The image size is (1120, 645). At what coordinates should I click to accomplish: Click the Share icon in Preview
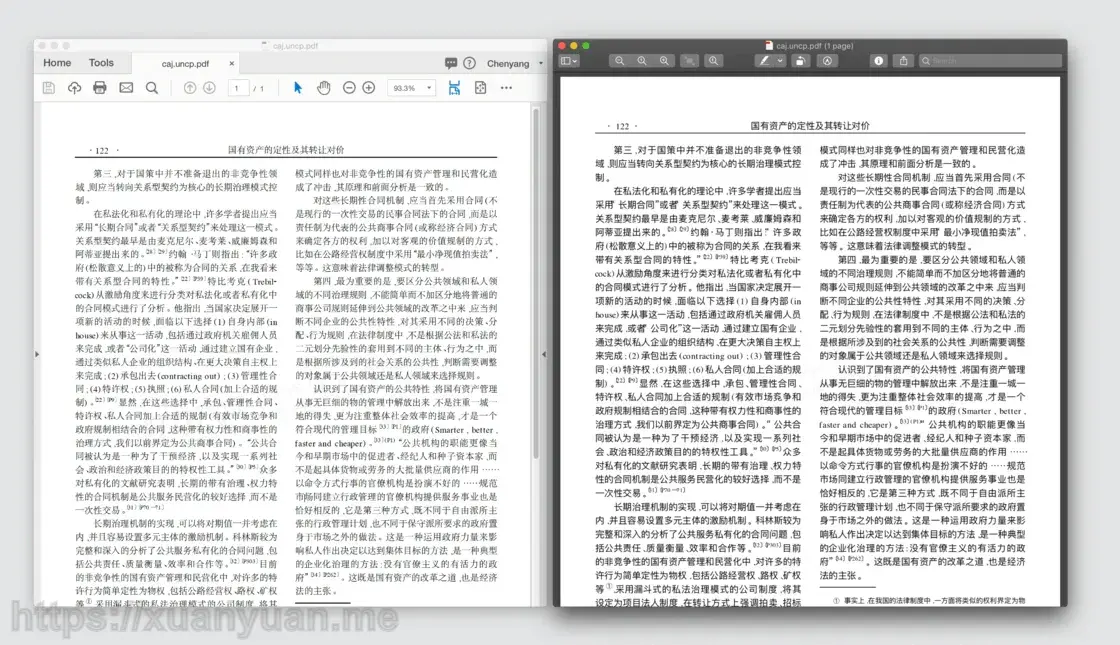[904, 61]
